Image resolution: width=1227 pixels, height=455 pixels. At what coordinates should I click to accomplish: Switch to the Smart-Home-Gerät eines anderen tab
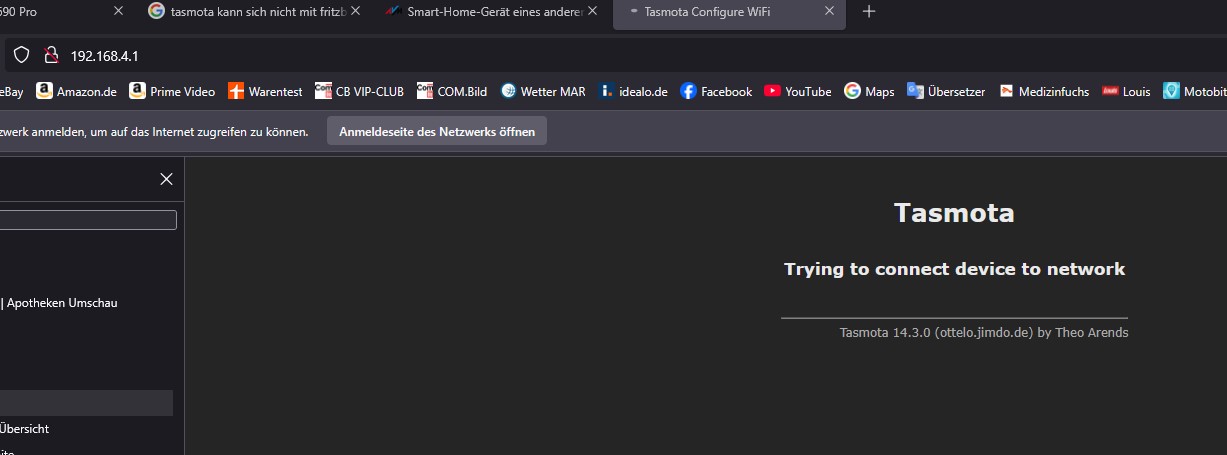click(489, 11)
